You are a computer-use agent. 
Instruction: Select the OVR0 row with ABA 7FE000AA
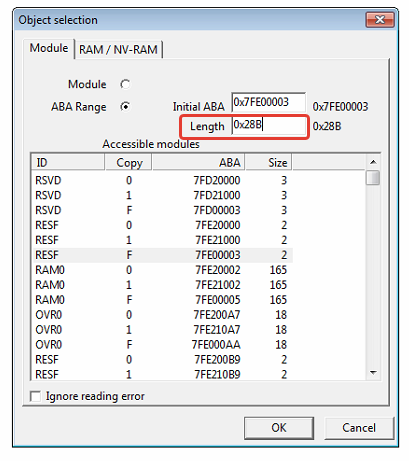pyautogui.click(x=163, y=344)
